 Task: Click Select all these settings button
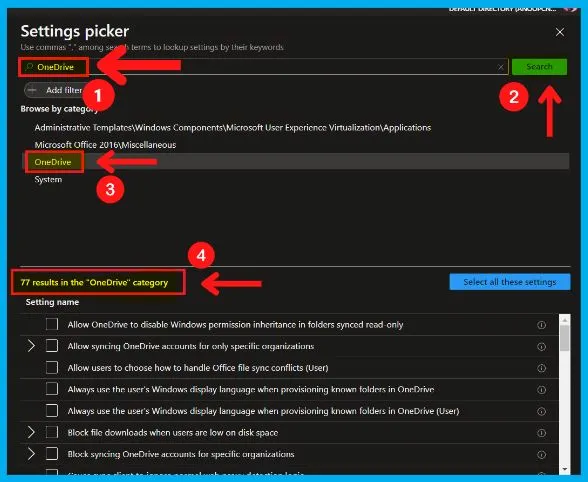(510, 282)
